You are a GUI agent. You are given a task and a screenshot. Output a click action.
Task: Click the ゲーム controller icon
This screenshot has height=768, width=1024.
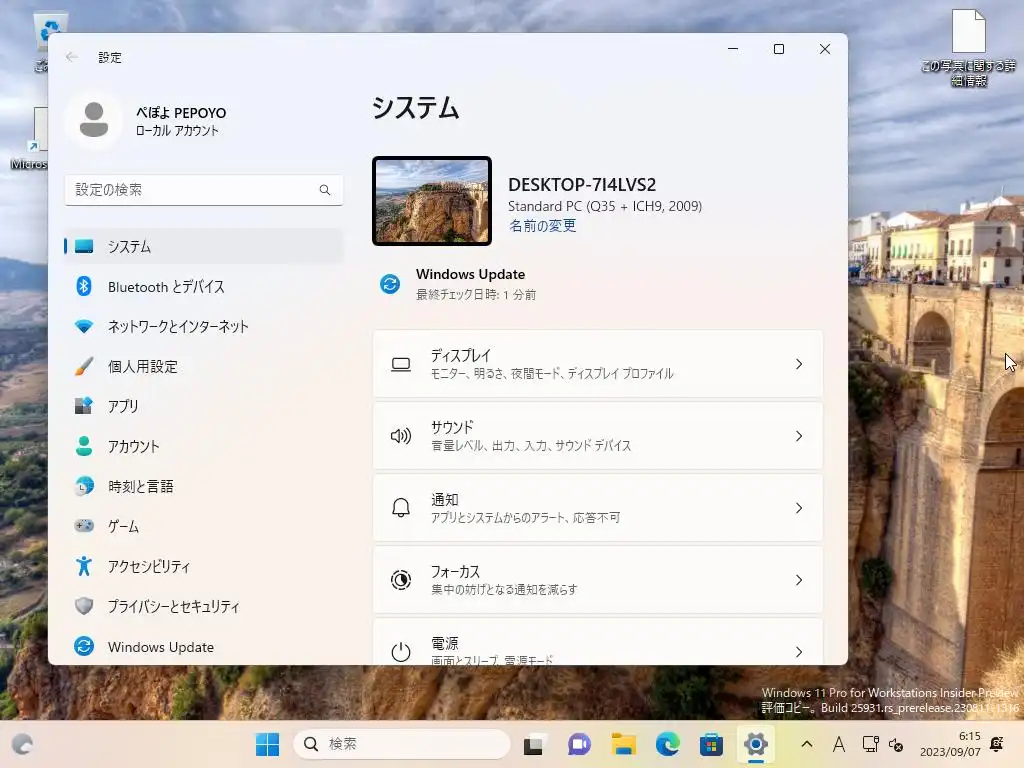[x=84, y=526]
